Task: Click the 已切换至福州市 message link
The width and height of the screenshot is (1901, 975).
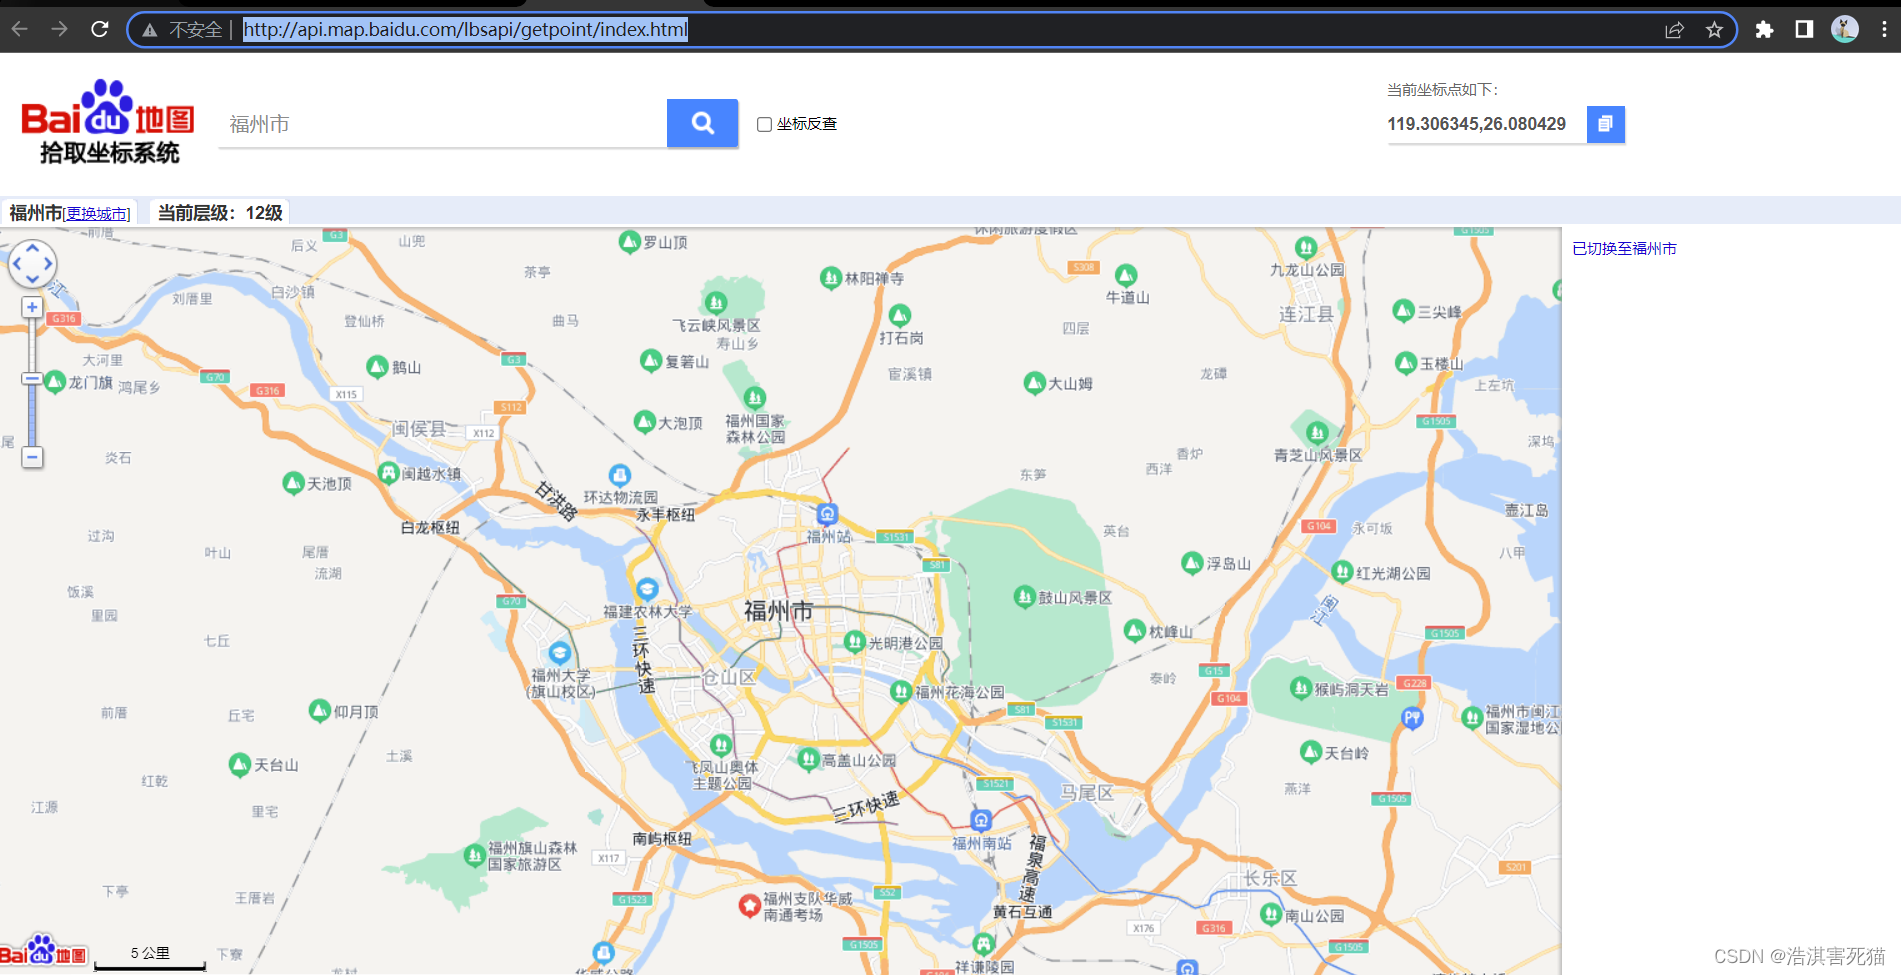Action: click(x=1623, y=248)
